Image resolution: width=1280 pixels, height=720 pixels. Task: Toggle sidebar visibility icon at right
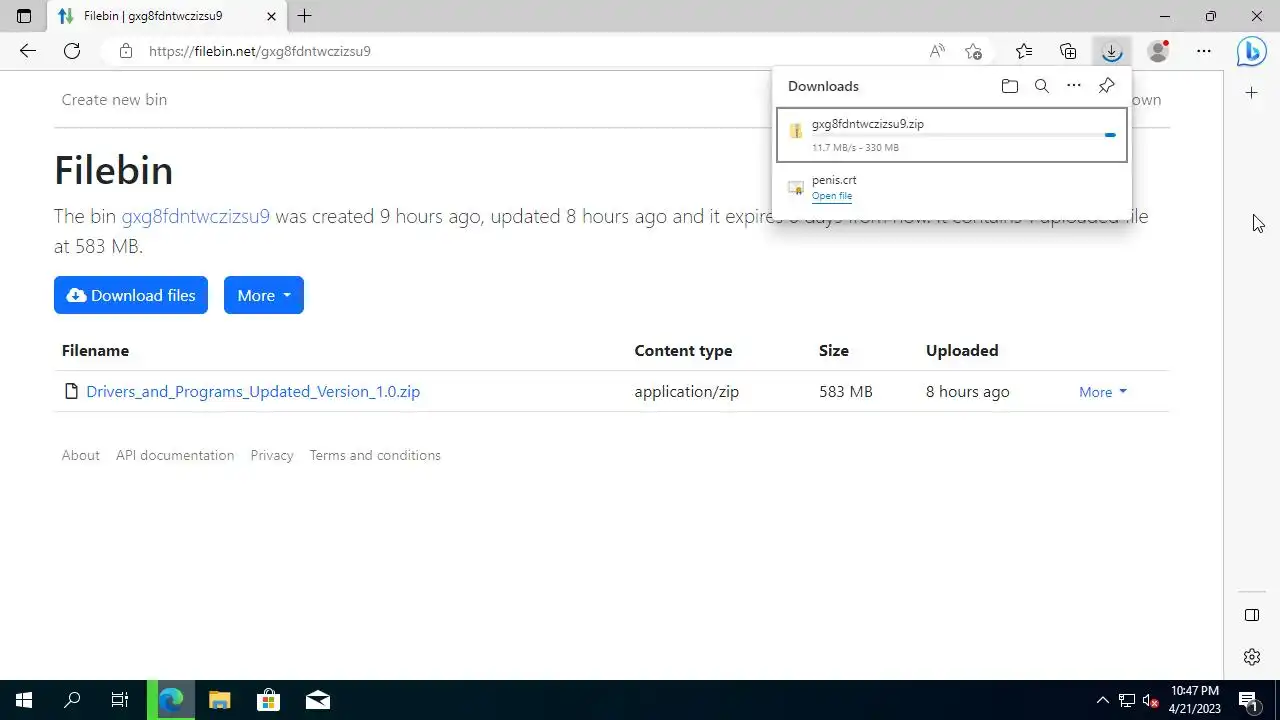[1252, 615]
